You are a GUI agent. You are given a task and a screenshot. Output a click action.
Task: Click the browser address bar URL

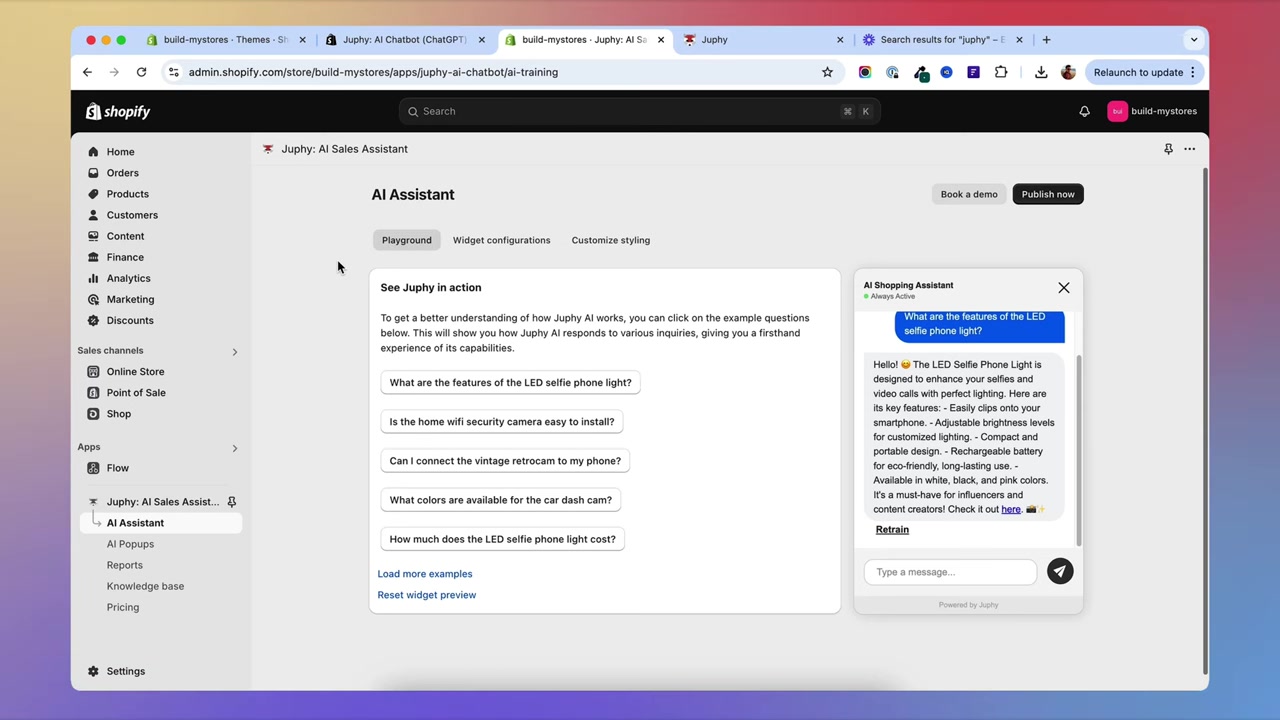[373, 72]
